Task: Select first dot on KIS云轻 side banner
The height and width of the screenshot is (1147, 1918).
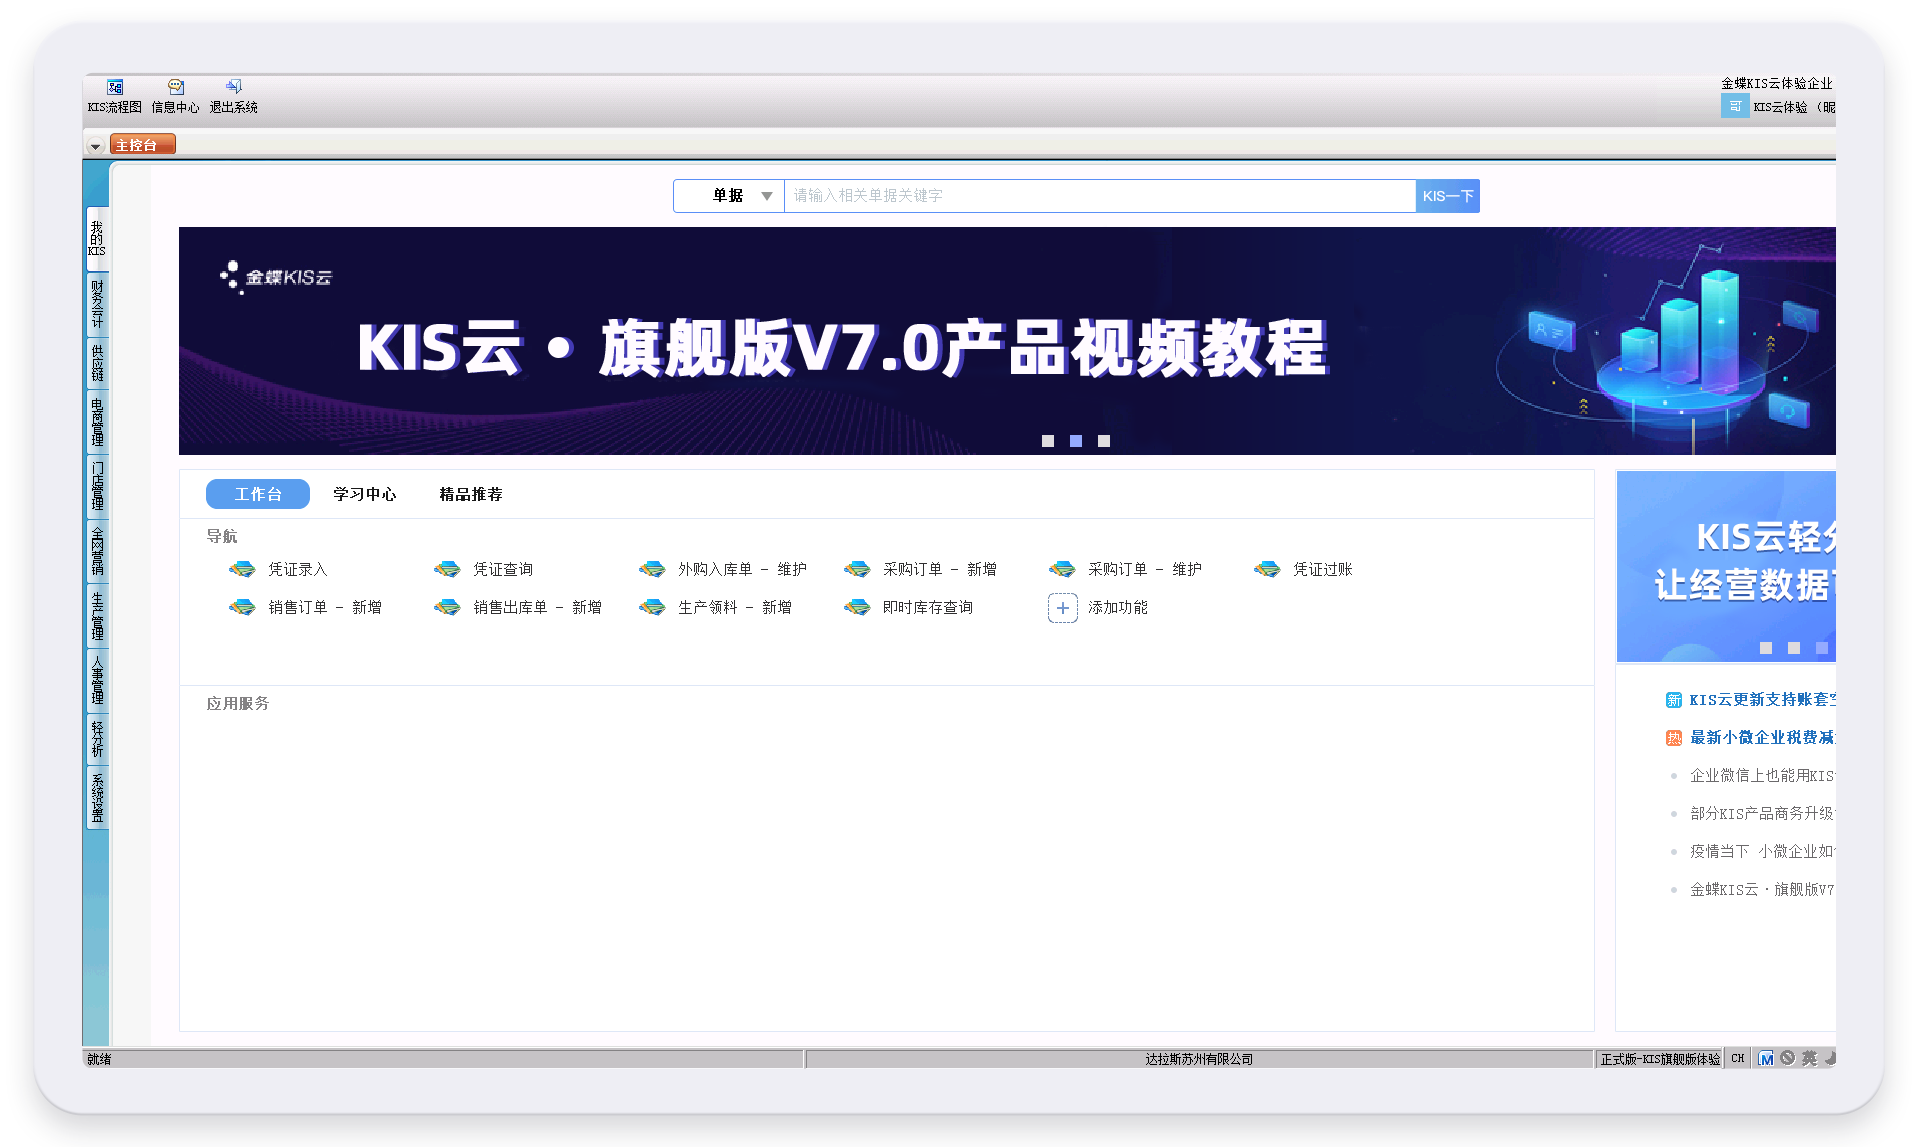Action: pyautogui.click(x=1766, y=648)
